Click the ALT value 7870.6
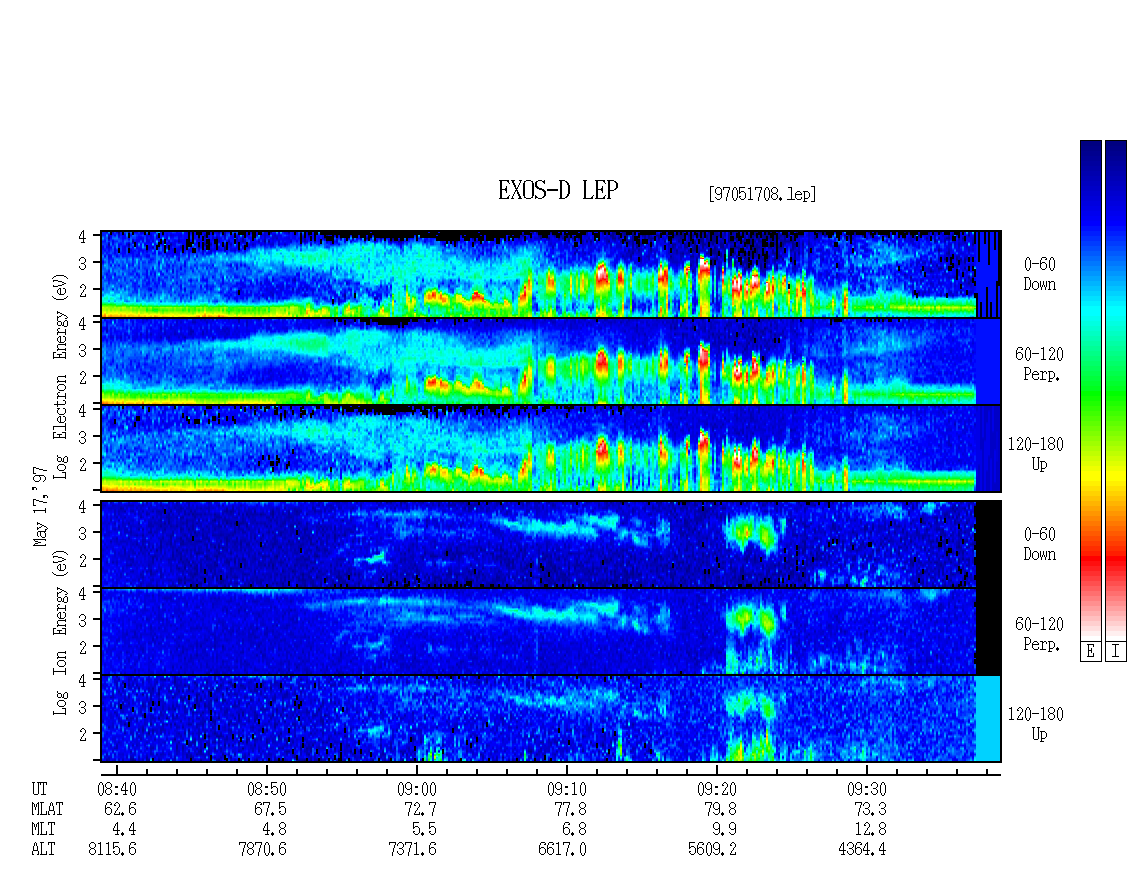 [x=262, y=850]
